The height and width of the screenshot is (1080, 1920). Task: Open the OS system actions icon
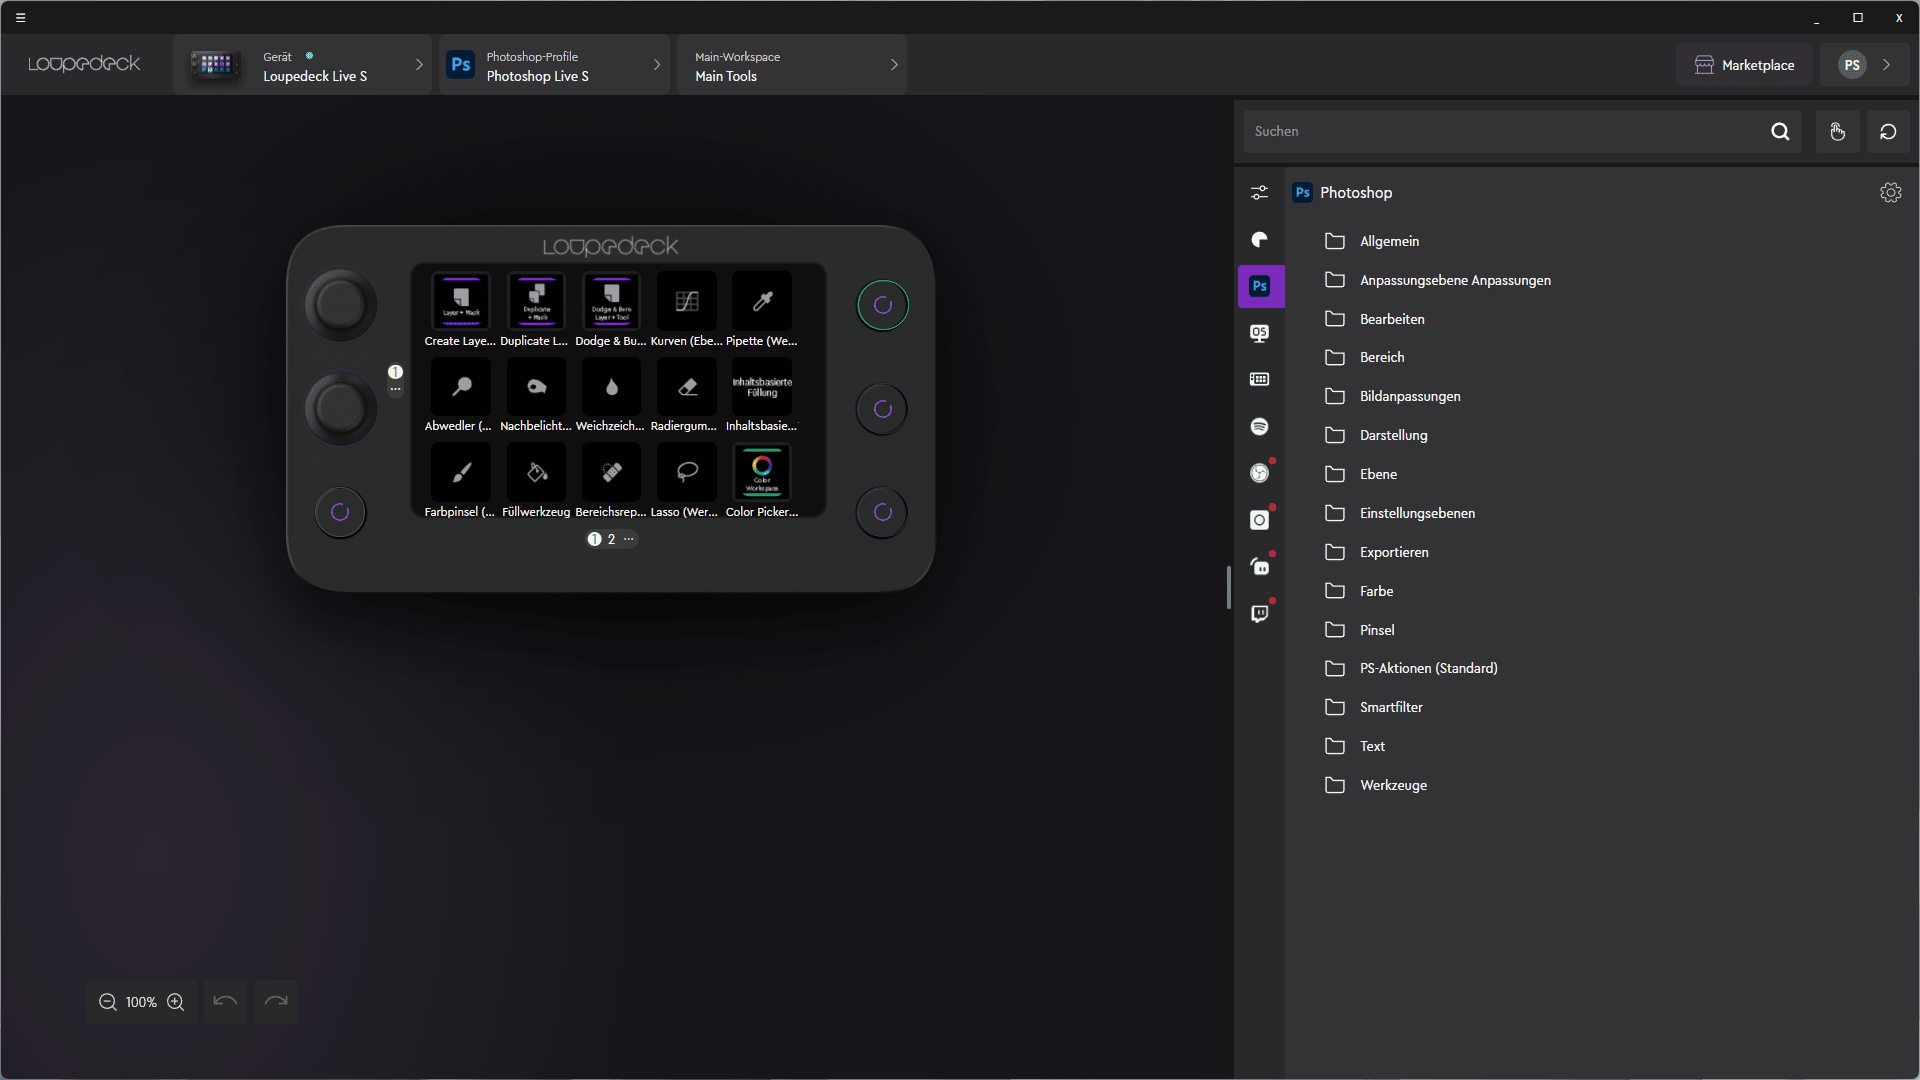[1259, 333]
